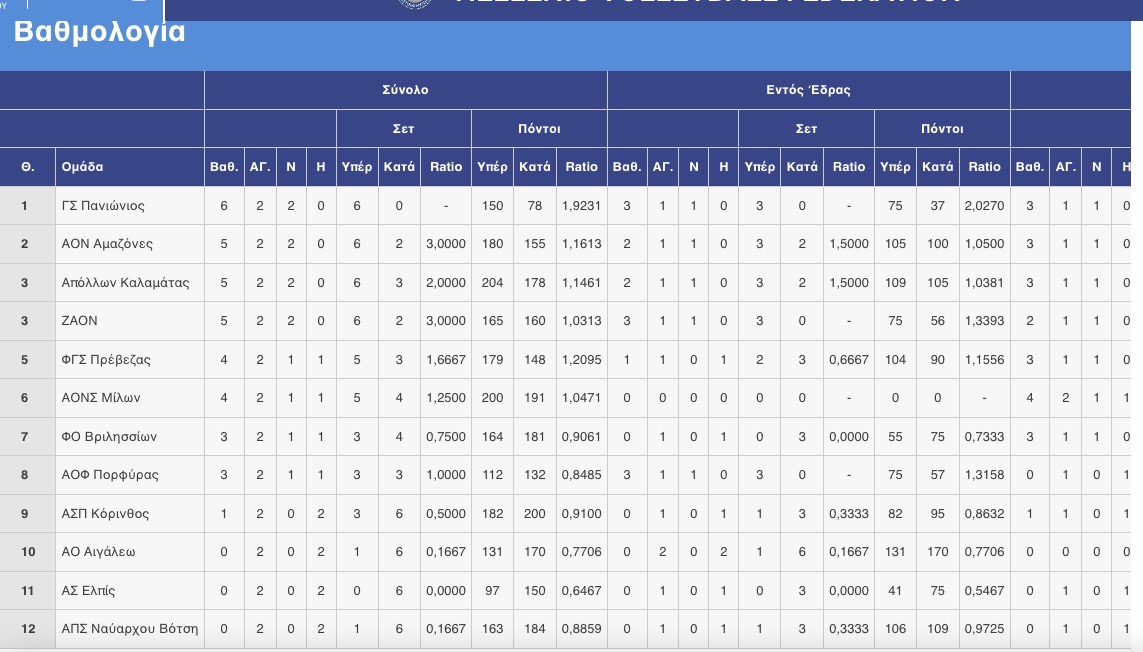This screenshot has height=652, width=1143.
Task: Select the Εντός Έδρας column group header
Action: (808, 90)
